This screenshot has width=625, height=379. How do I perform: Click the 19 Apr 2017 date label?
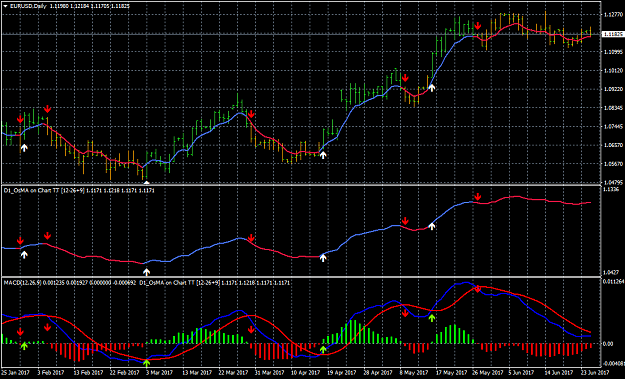342,373
